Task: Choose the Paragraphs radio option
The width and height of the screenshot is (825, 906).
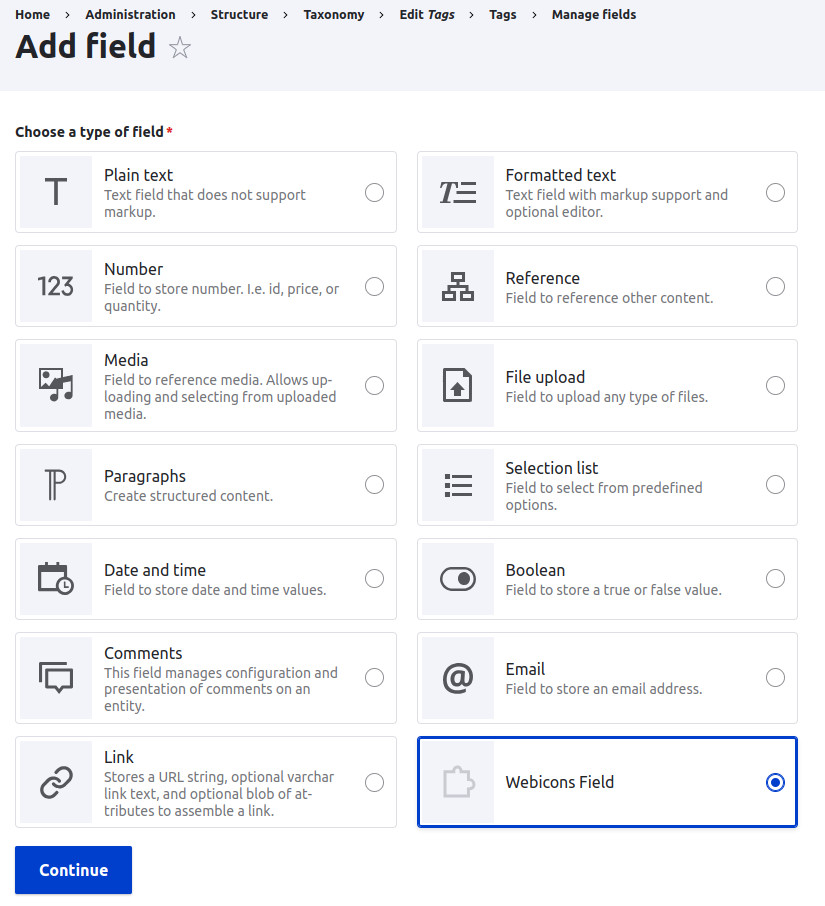Action: [x=374, y=485]
